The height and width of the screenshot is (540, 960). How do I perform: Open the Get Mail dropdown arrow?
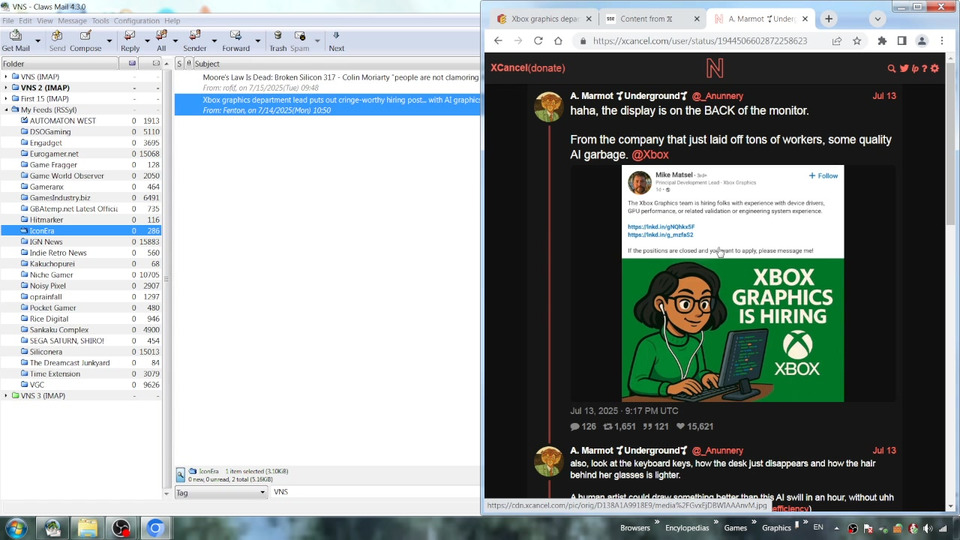pyautogui.click(x=37, y=41)
